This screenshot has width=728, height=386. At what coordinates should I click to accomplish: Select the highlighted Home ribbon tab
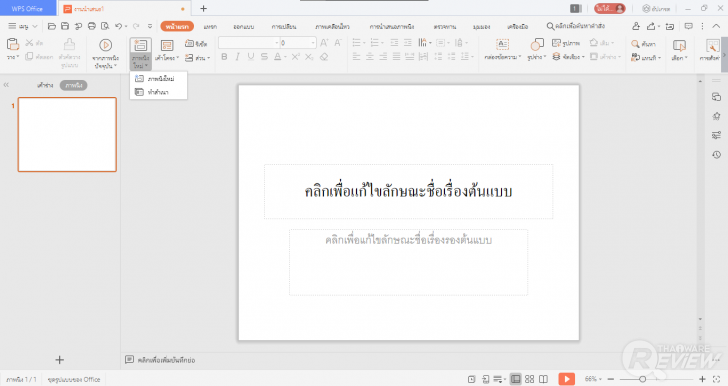point(177,26)
